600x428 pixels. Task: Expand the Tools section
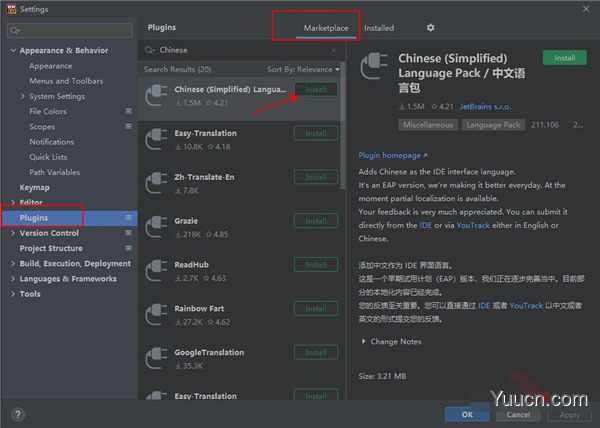point(13,294)
